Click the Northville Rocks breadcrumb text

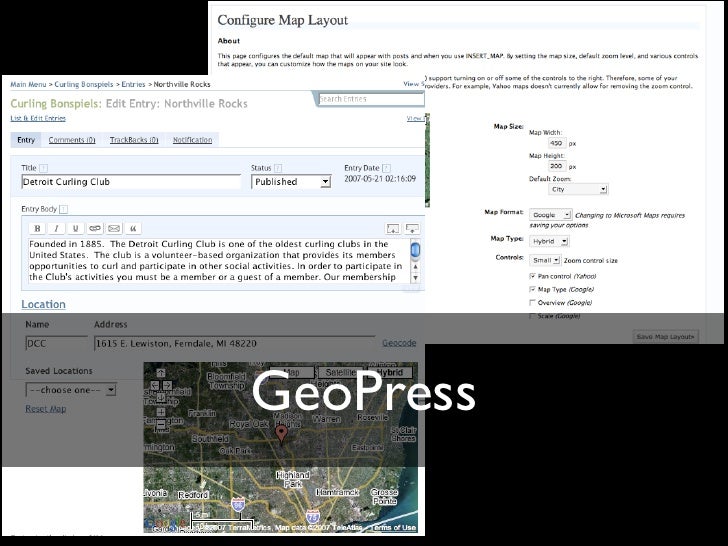click(x=182, y=84)
